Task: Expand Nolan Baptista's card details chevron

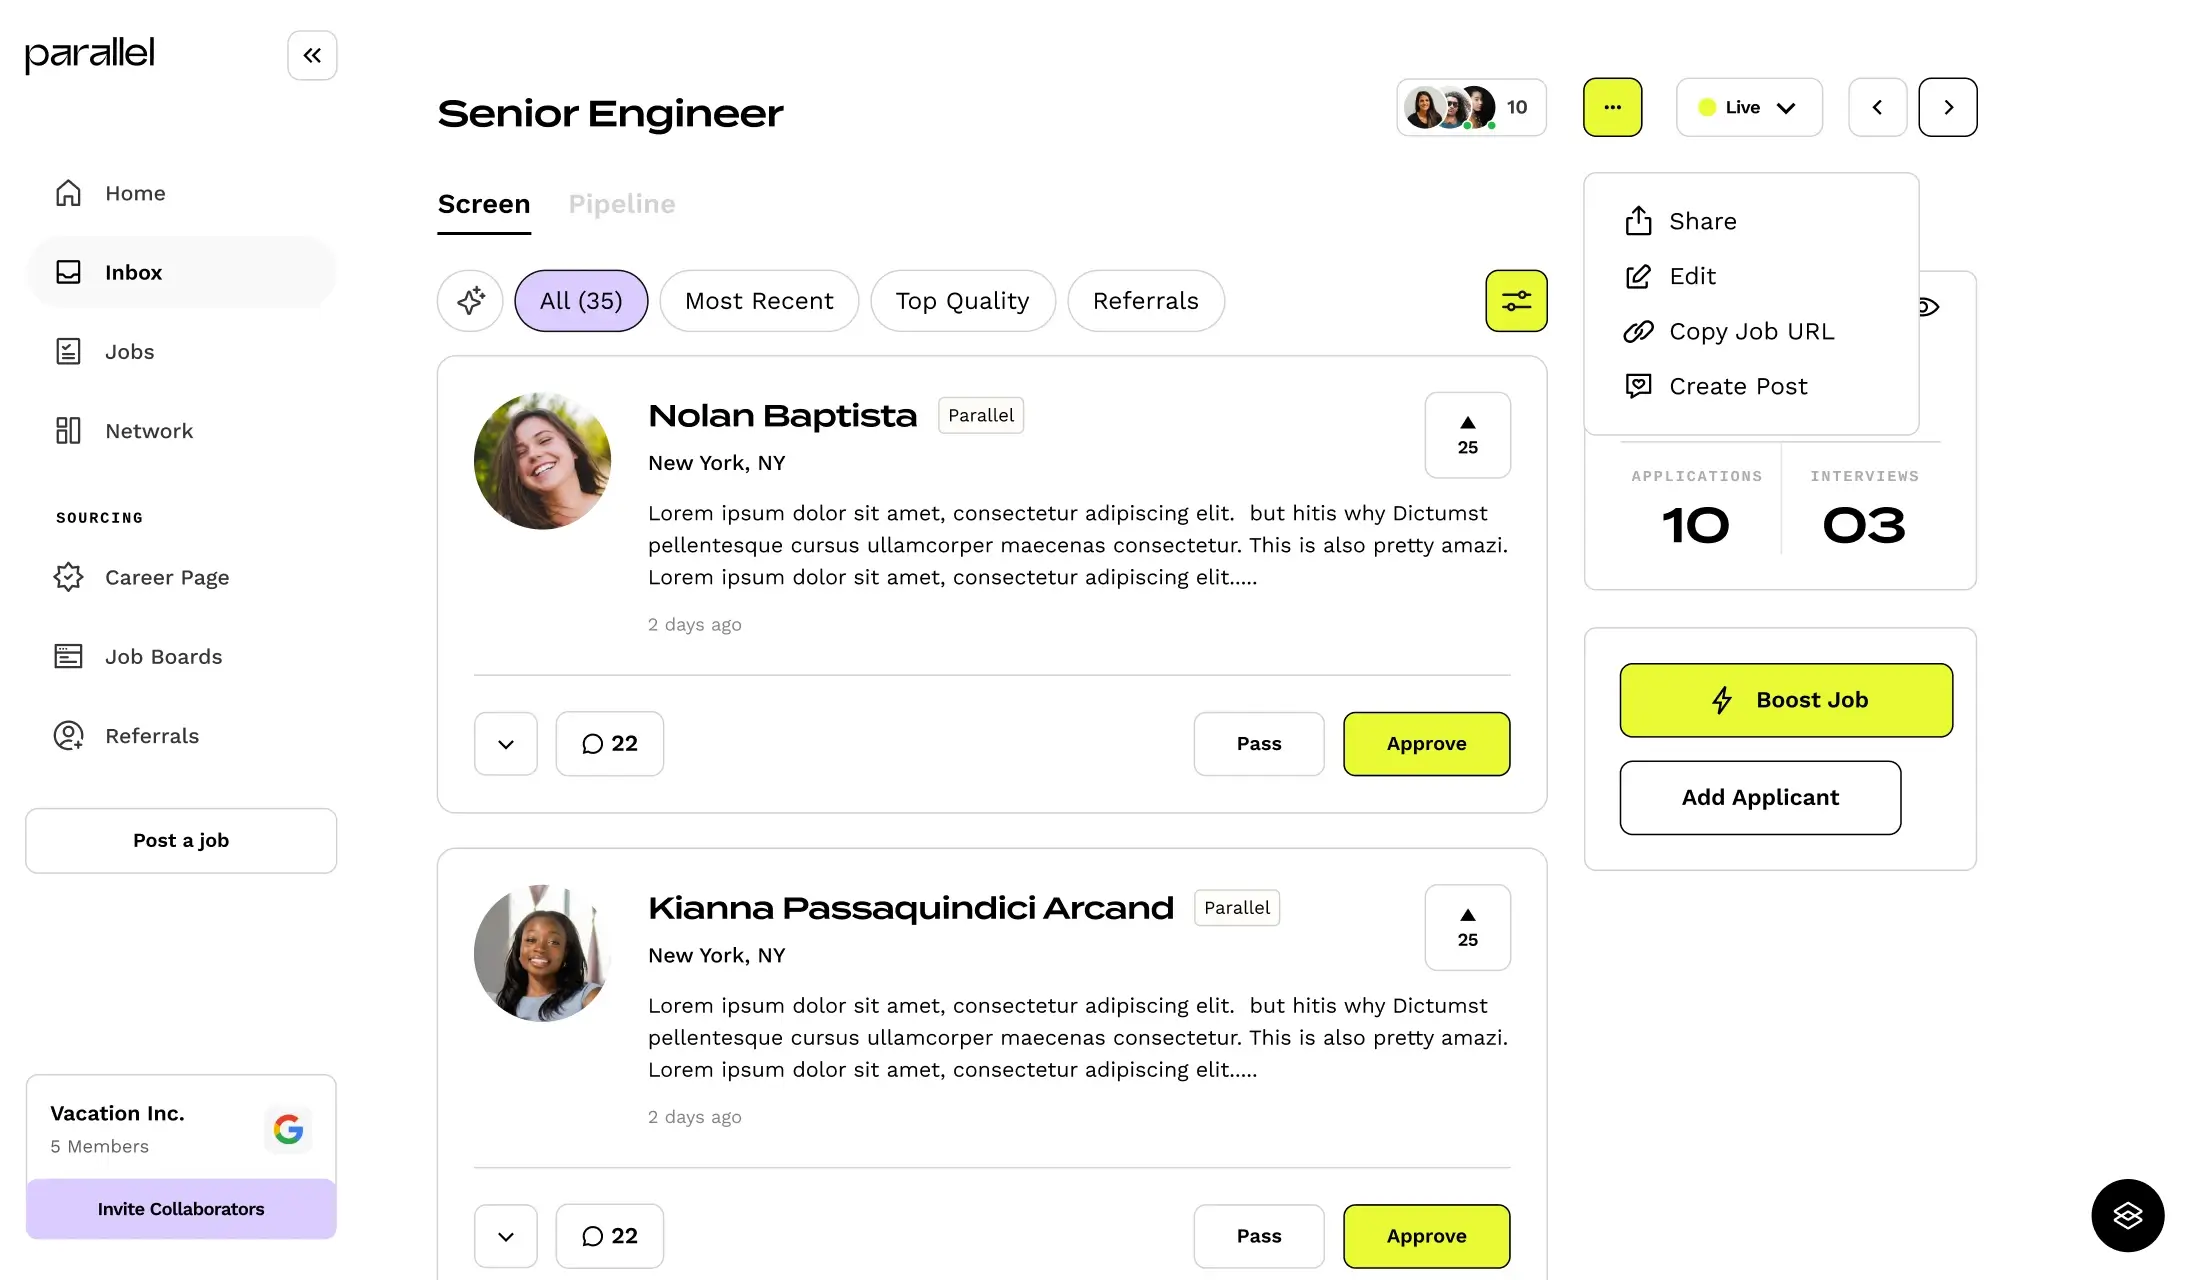Action: [506, 743]
